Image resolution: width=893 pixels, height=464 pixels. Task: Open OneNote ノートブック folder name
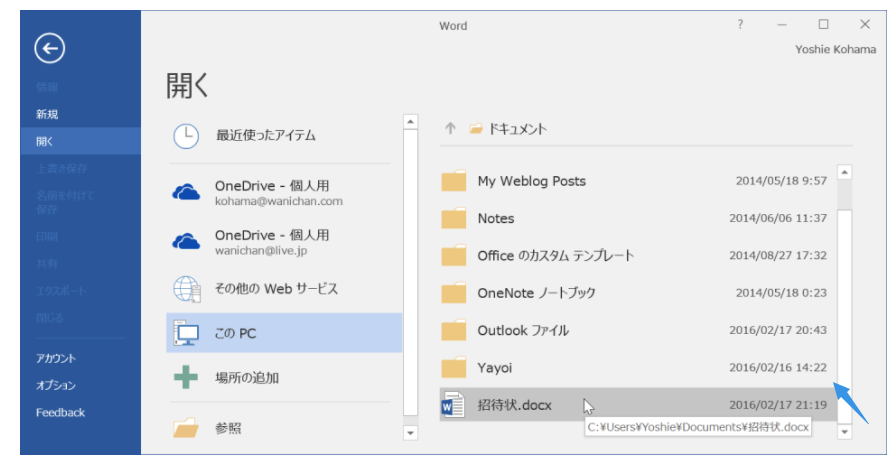pos(536,293)
